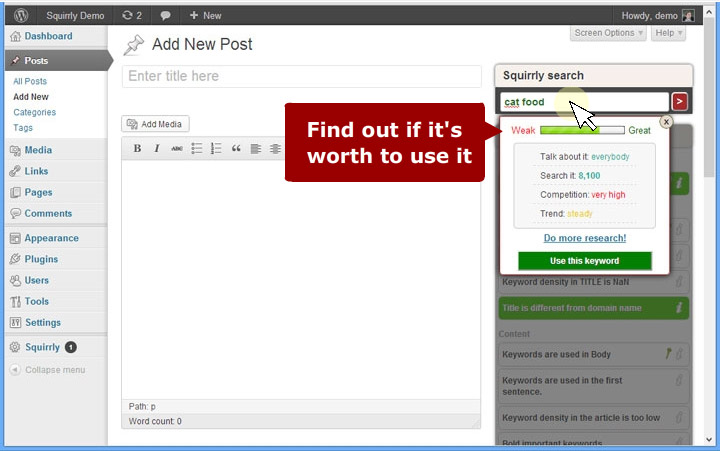The width and height of the screenshot is (720, 451).
Task: Click Add Media button
Action: [x=155, y=124]
